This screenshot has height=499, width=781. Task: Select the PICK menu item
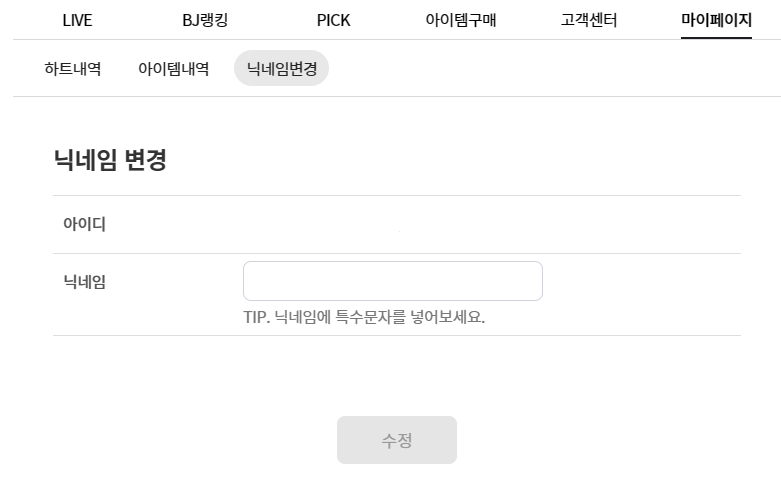click(x=333, y=20)
